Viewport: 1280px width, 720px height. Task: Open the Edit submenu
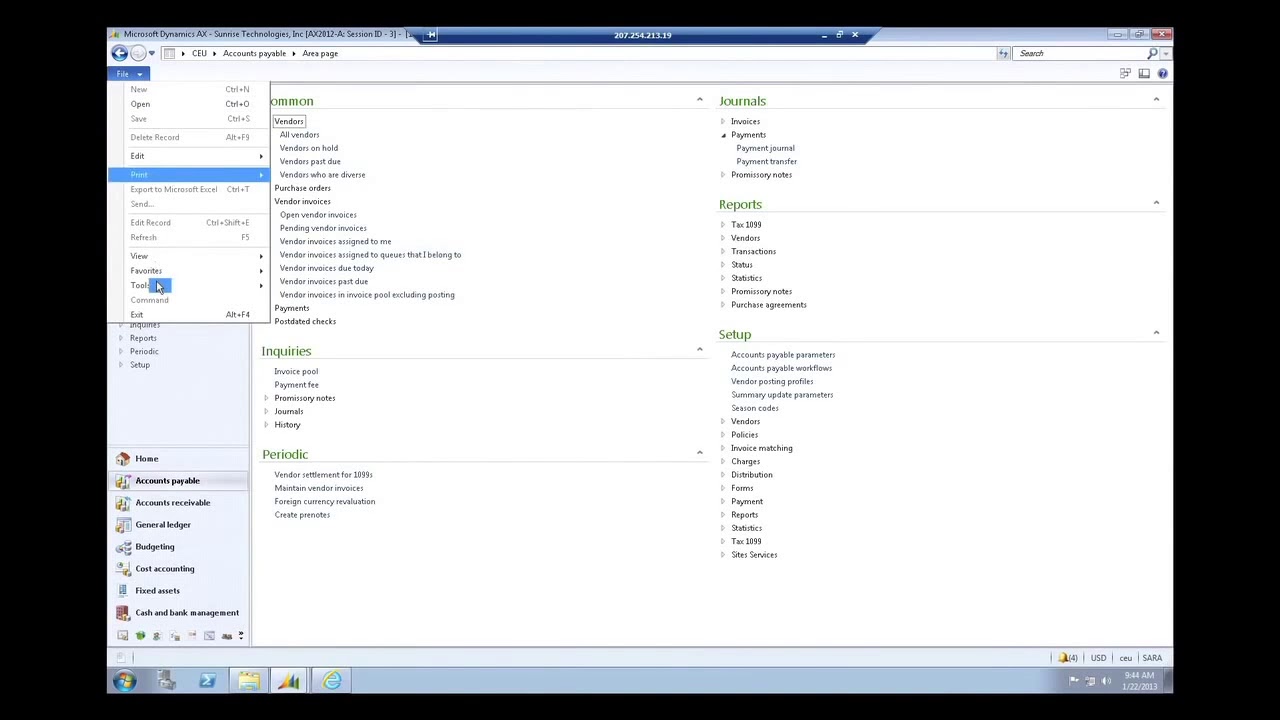tap(190, 156)
